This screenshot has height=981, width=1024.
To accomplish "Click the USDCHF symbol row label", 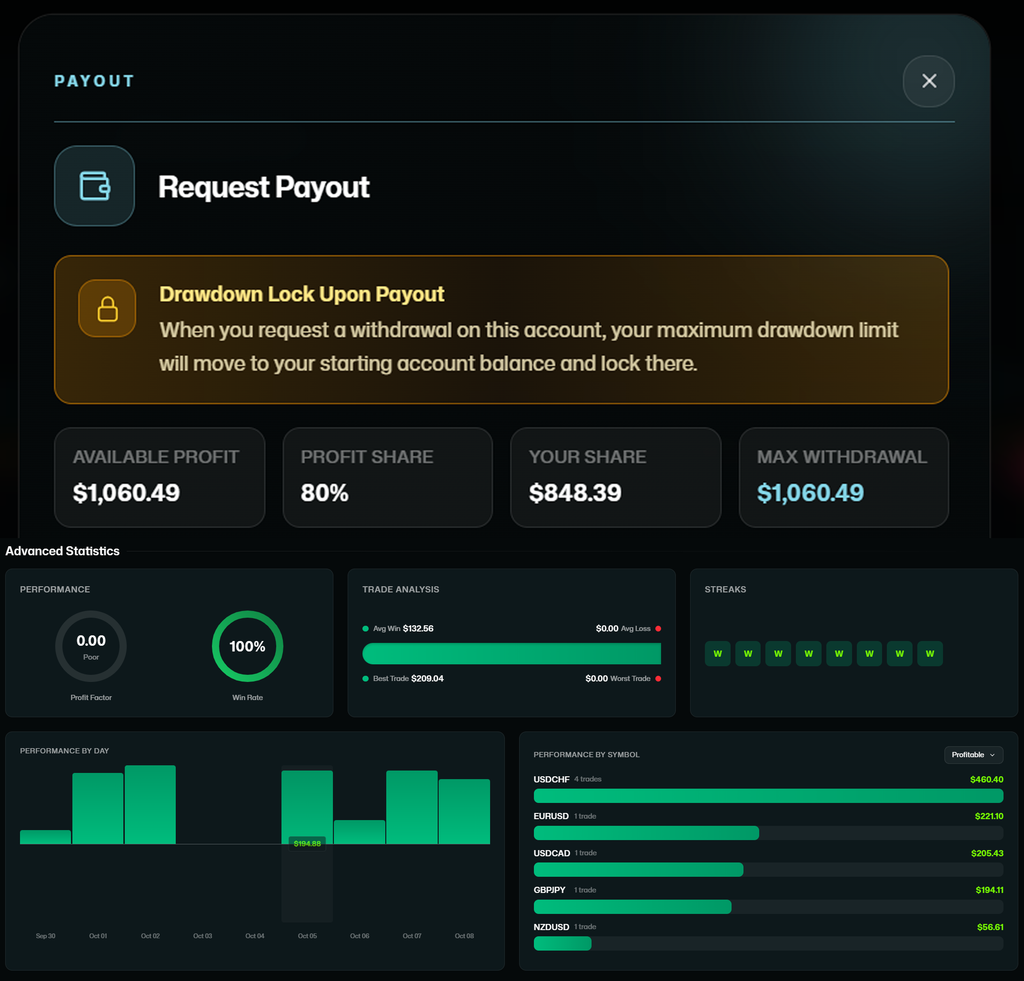I will (551, 779).
